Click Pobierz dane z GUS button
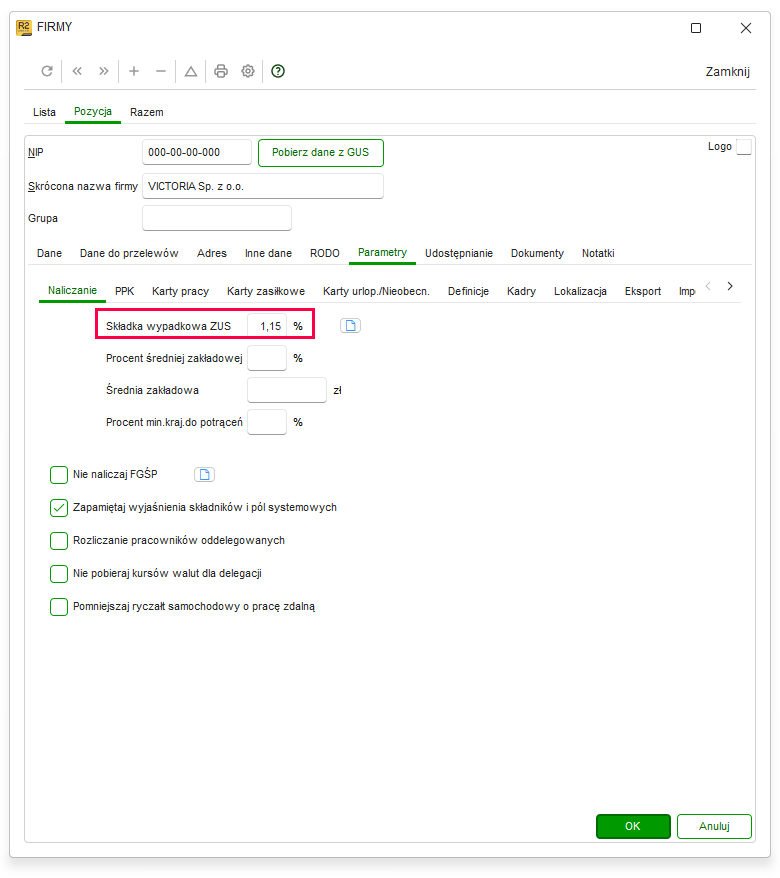780x878 pixels. (x=321, y=153)
